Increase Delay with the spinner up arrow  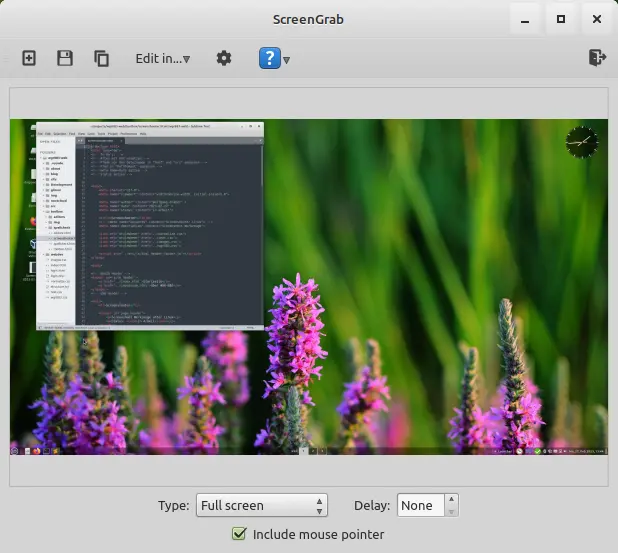click(452, 500)
